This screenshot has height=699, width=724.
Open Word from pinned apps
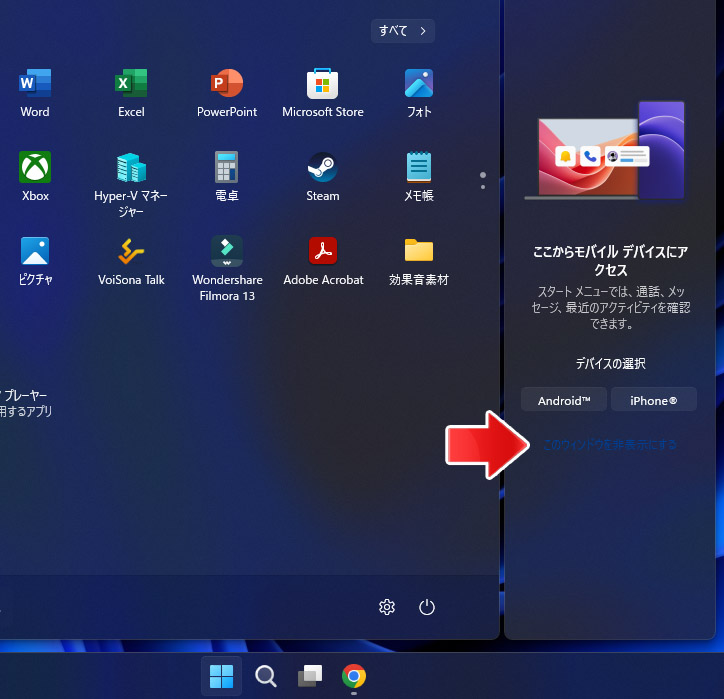[x=35, y=93]
